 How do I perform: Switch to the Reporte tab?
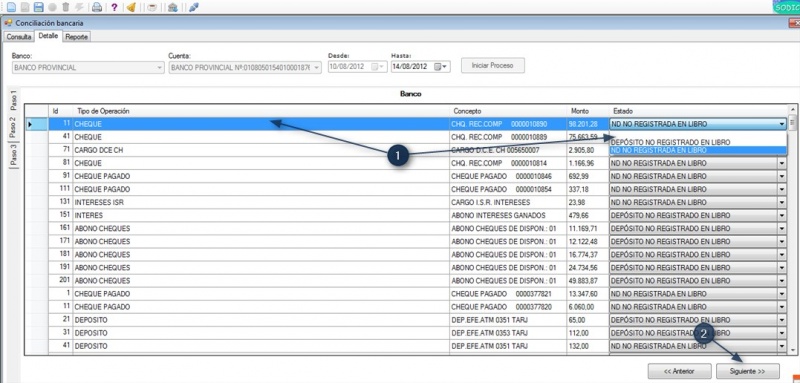77,37
